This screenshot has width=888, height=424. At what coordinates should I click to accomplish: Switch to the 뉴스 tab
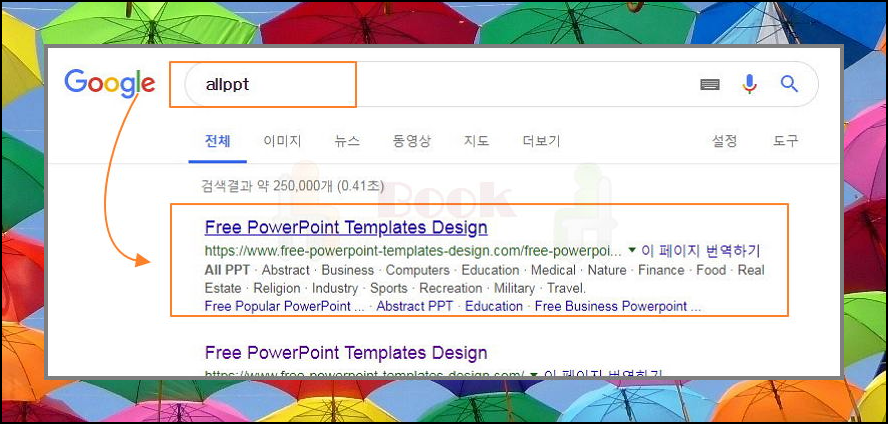point(347,141)
